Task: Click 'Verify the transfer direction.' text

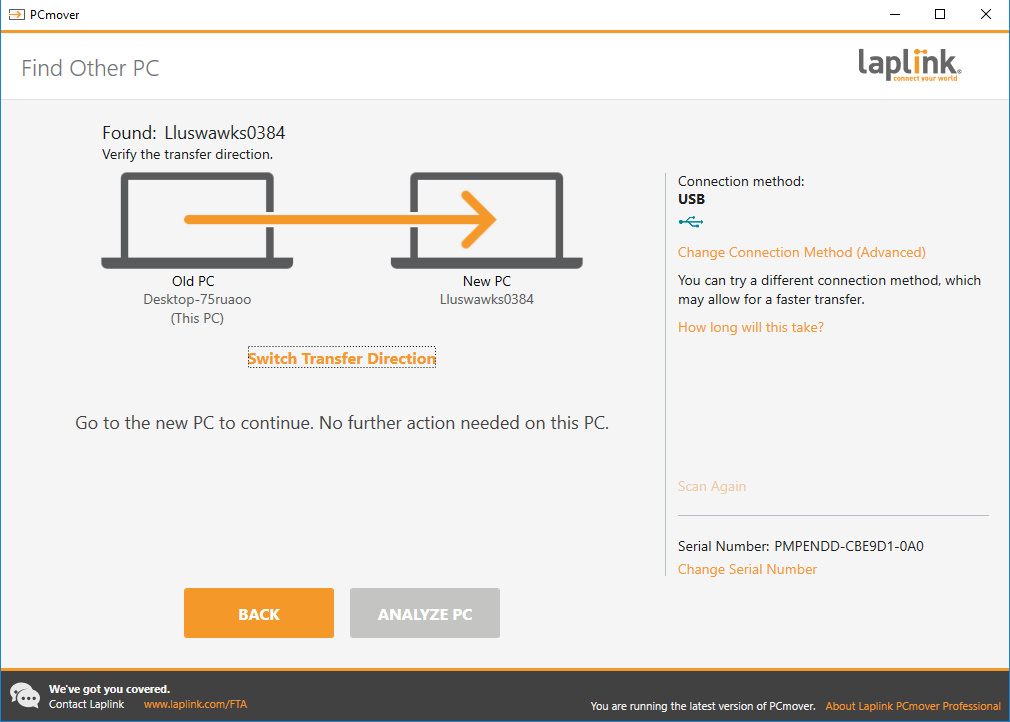Action: [x=187, y=155]
